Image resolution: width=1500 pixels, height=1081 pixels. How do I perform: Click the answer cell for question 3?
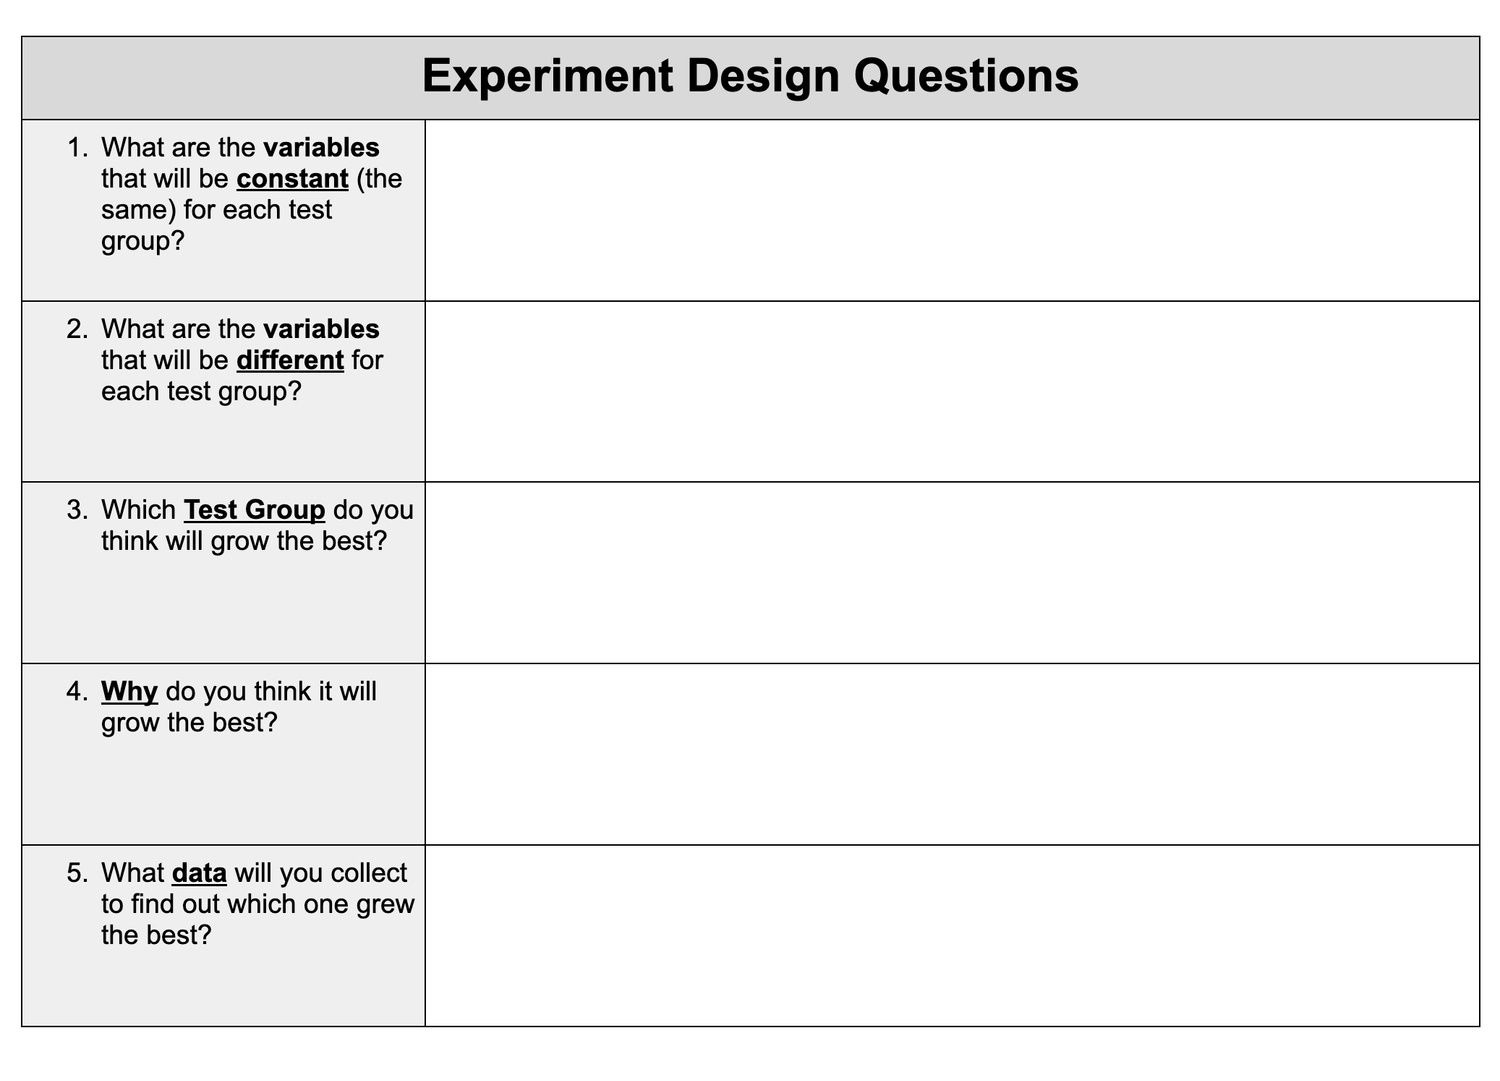[x=952, y=572]
